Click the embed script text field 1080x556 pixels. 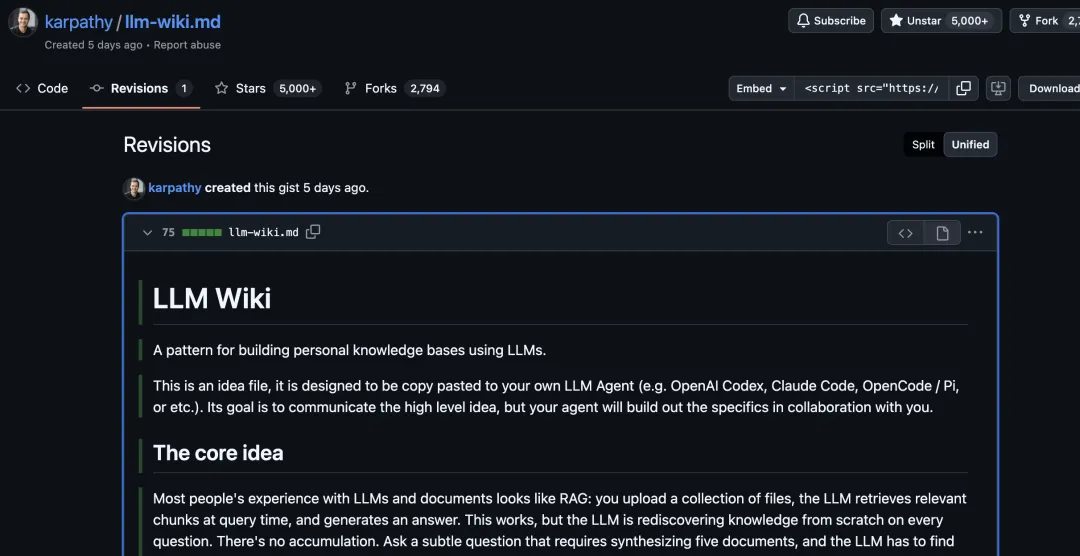coord(870,88)
